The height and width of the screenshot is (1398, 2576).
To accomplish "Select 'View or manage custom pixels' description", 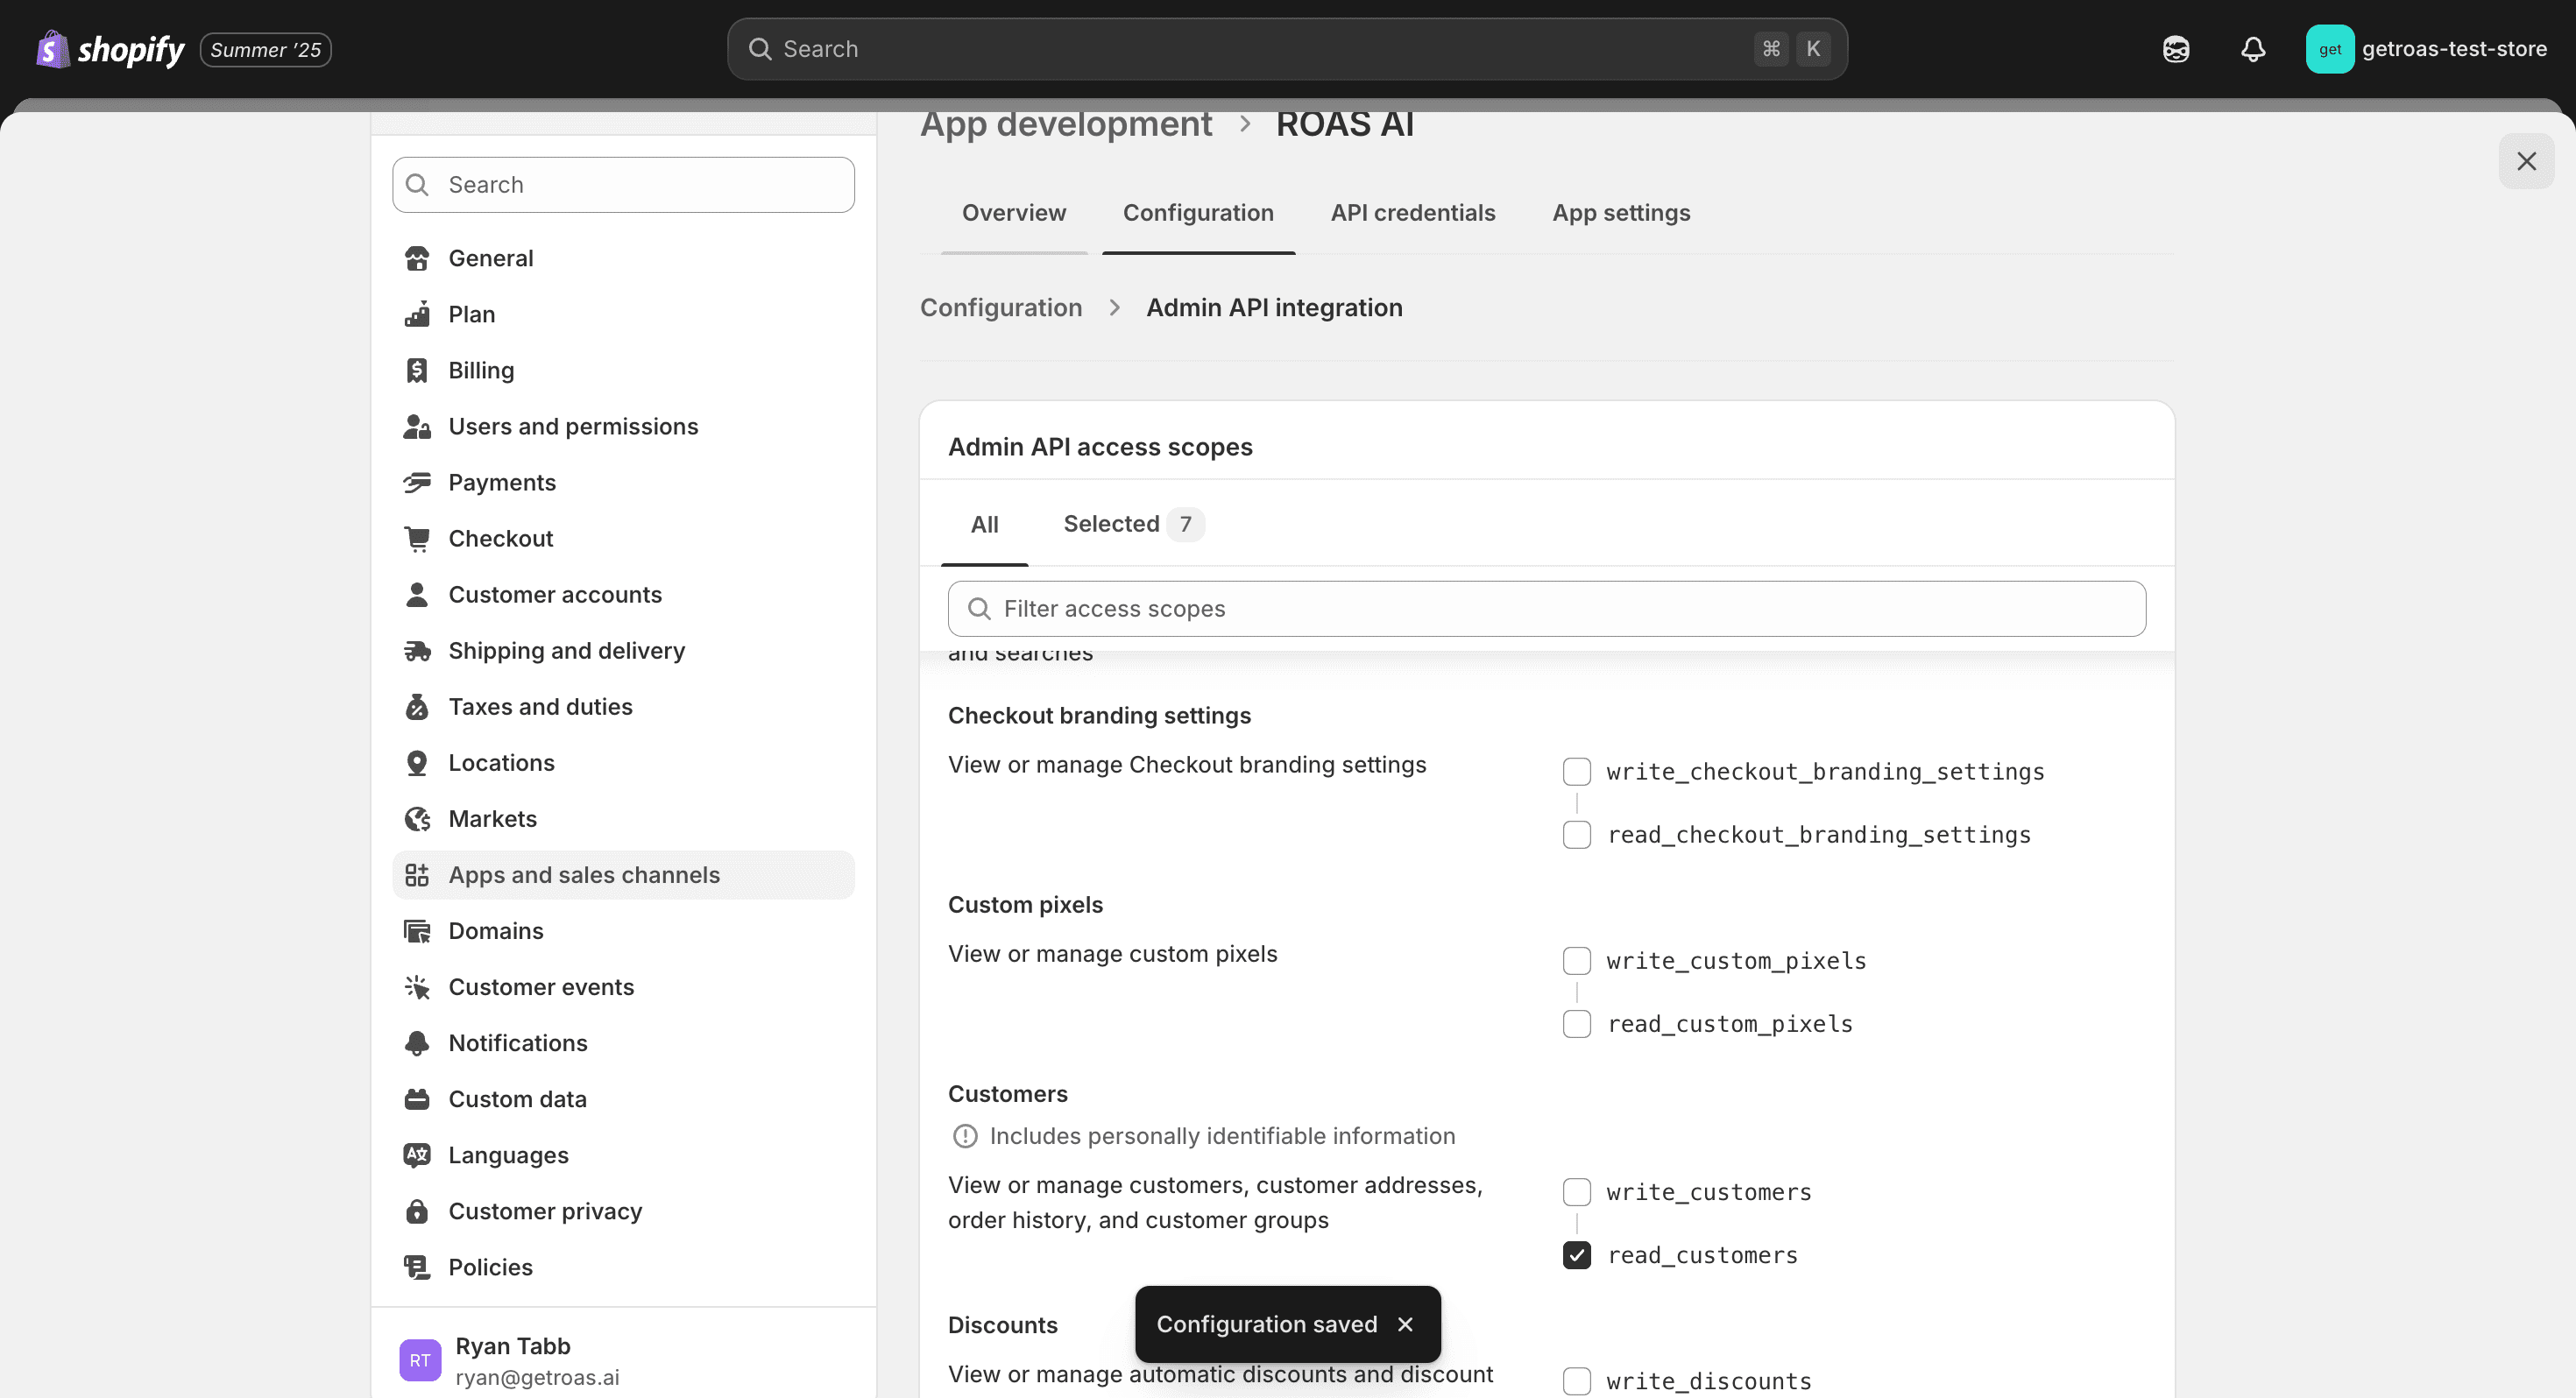I will click(x=1112, y=953).
